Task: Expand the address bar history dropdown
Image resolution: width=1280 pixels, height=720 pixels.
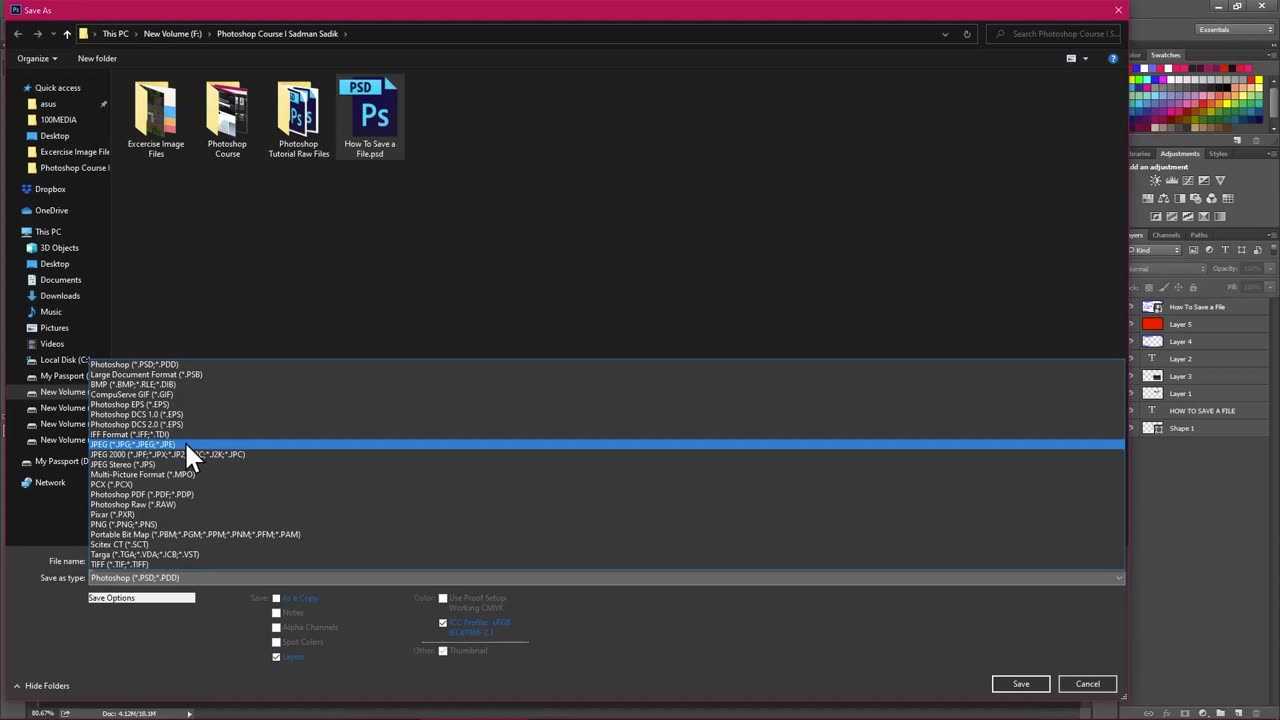Action: coord(945,34)
